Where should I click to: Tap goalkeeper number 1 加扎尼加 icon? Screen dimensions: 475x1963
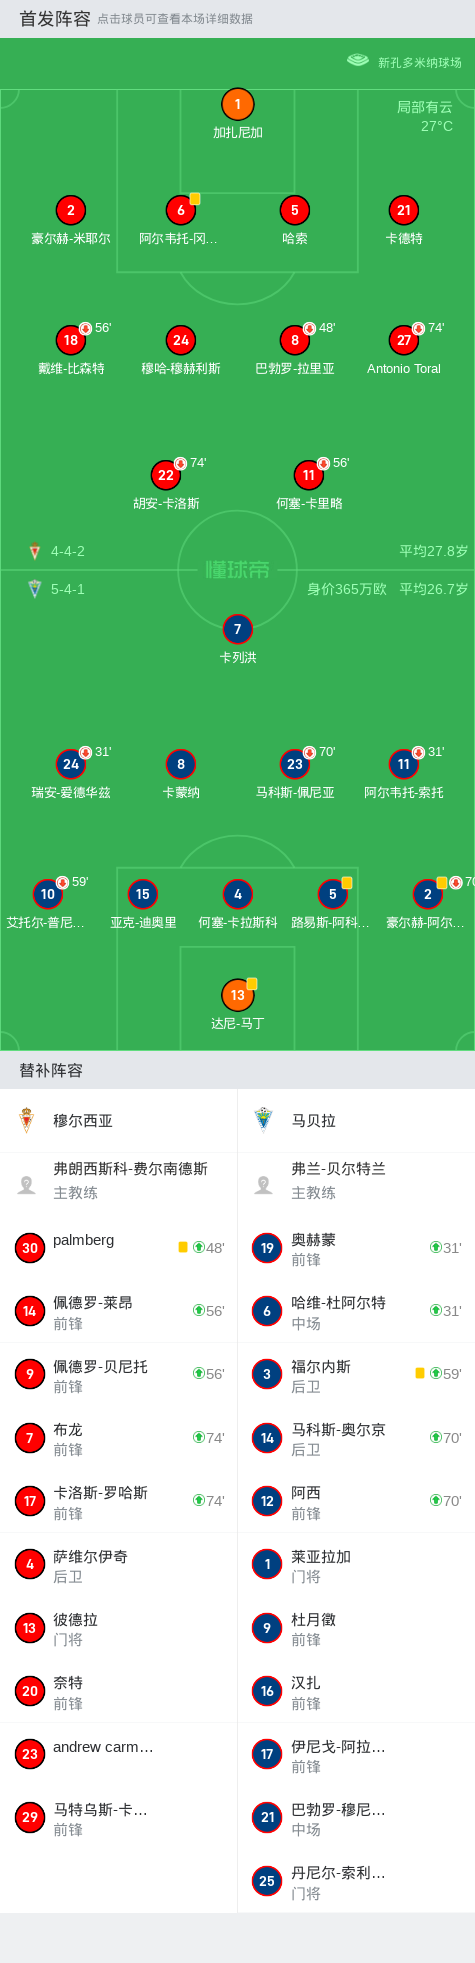[x=237, y=104]
